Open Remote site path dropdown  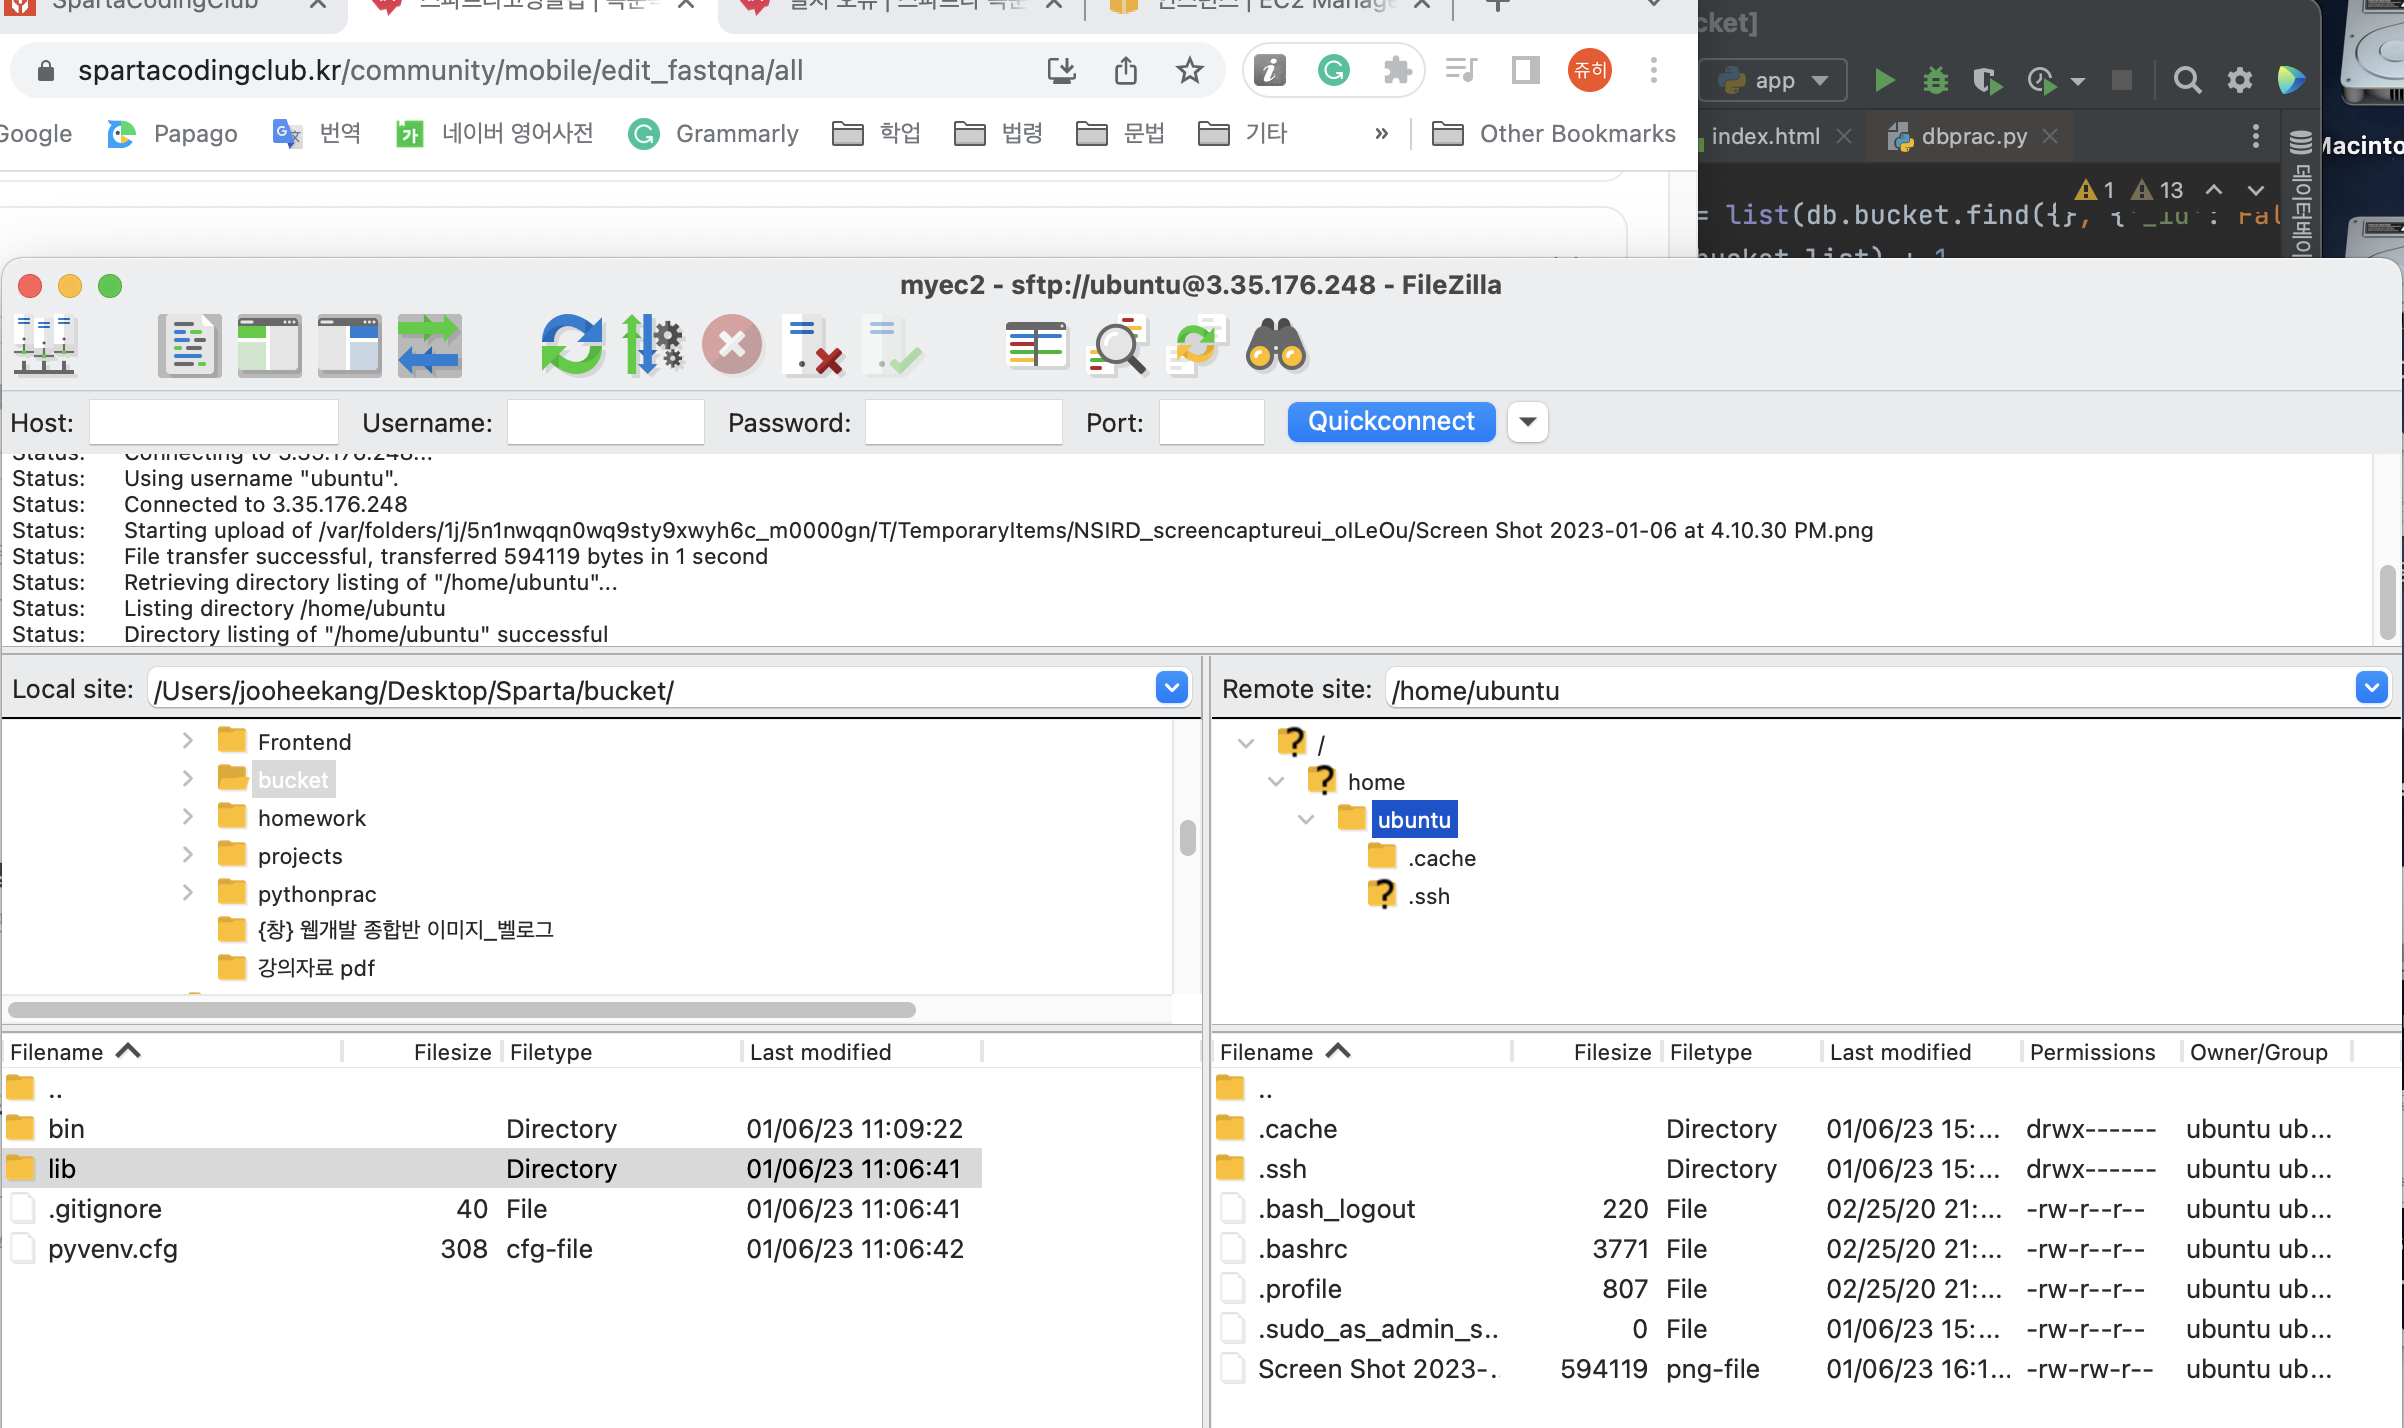coord(2372,688)
